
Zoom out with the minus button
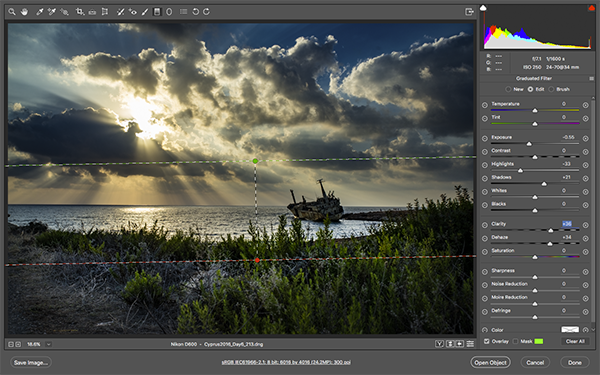11,344
